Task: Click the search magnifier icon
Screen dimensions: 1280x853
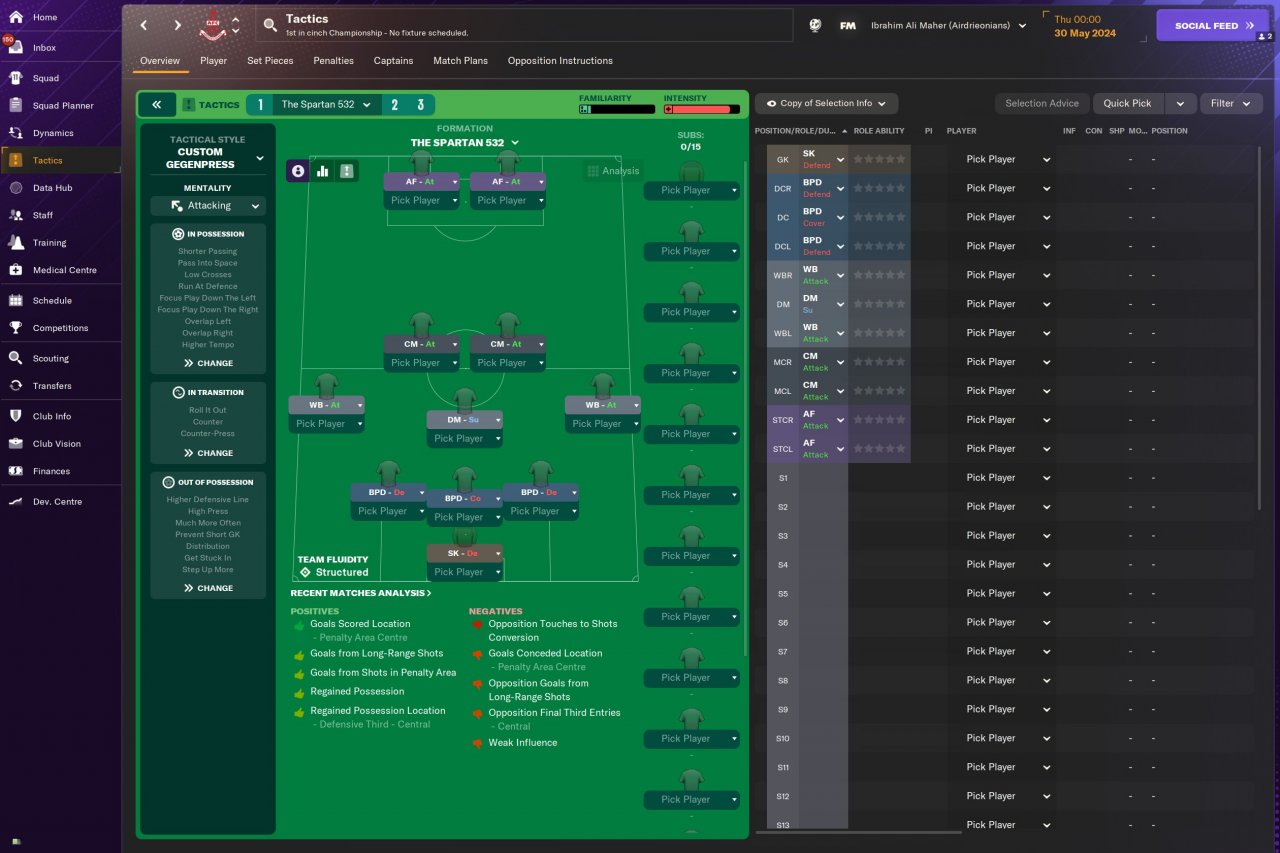Action: coord(270,25)
